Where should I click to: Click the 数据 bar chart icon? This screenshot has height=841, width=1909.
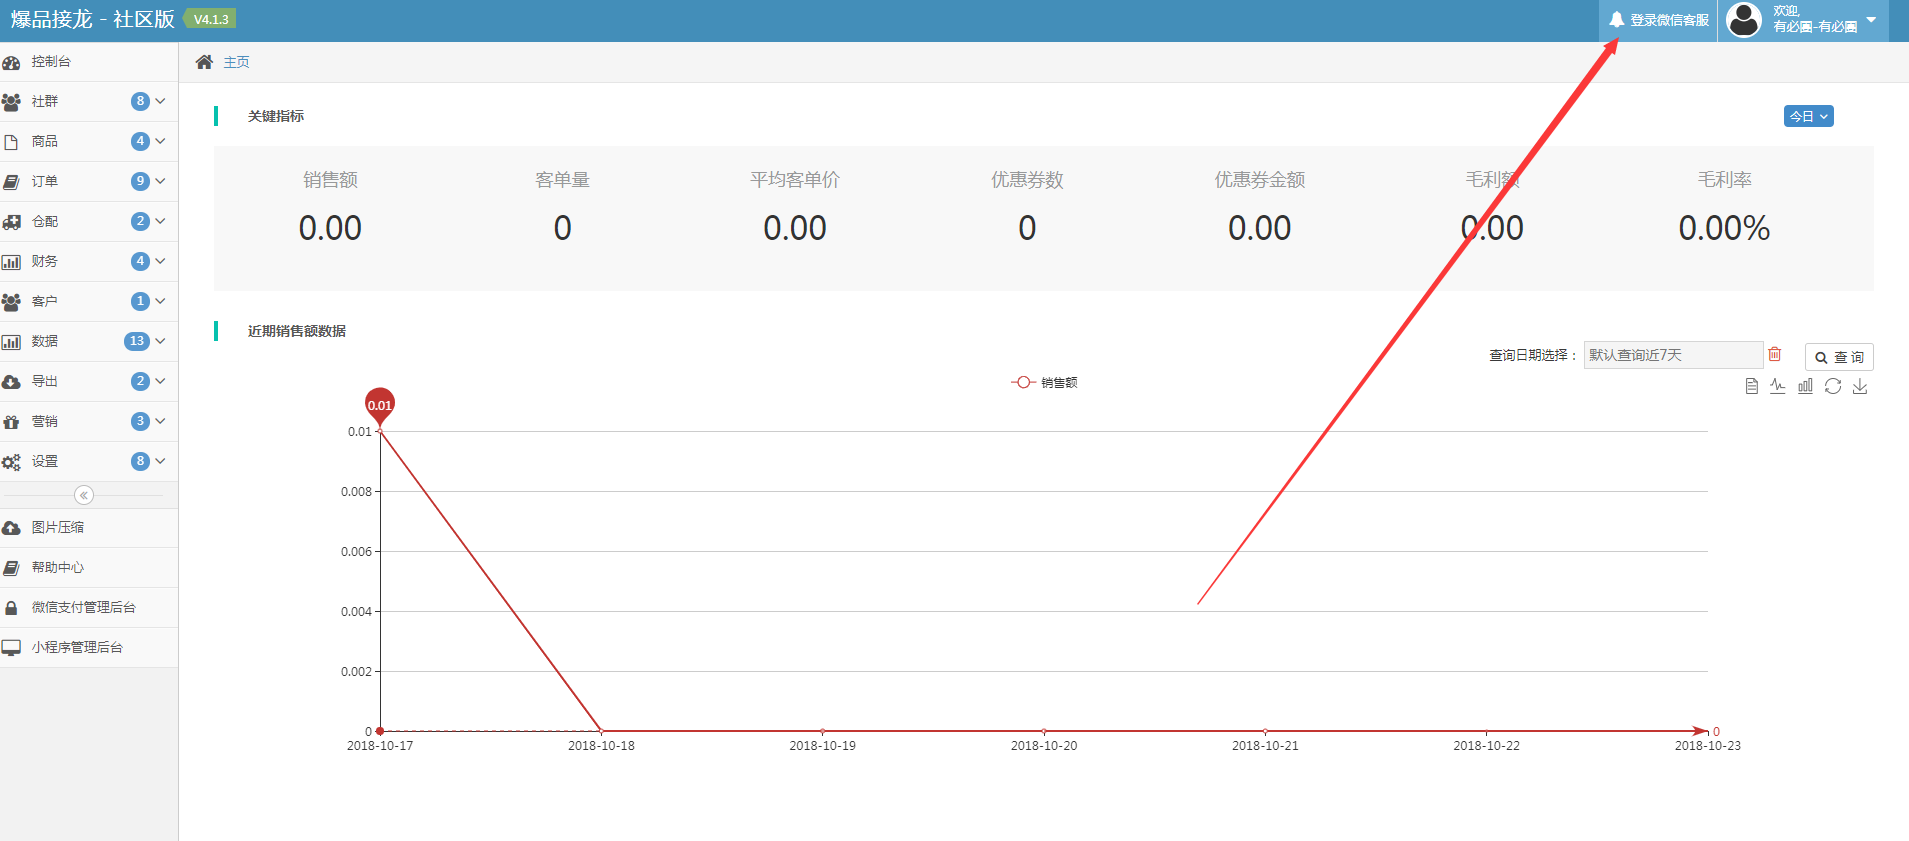pyautogui.click(x=11, y=342)
